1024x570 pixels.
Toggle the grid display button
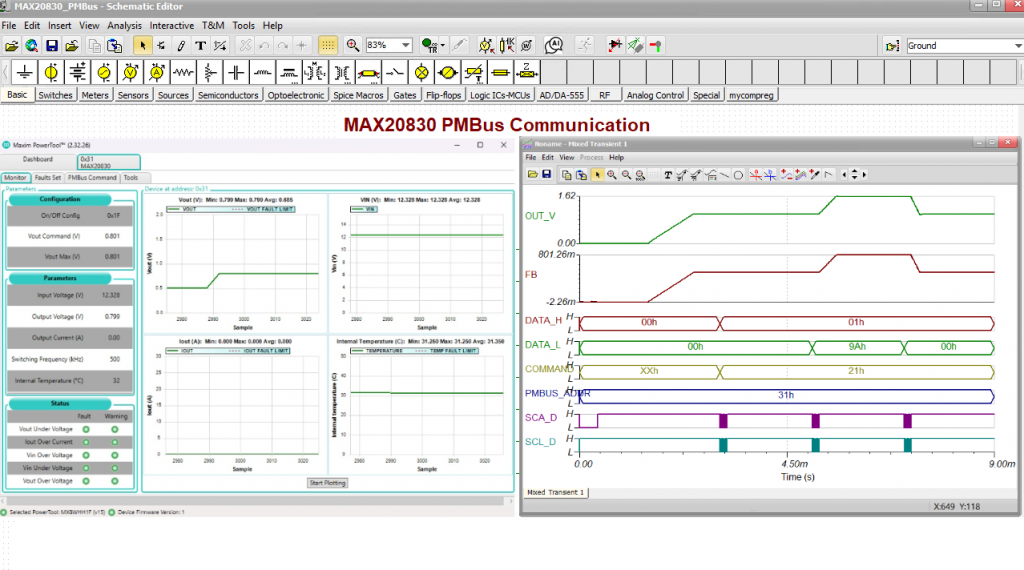pyautogui.click(x=327, y=45)
